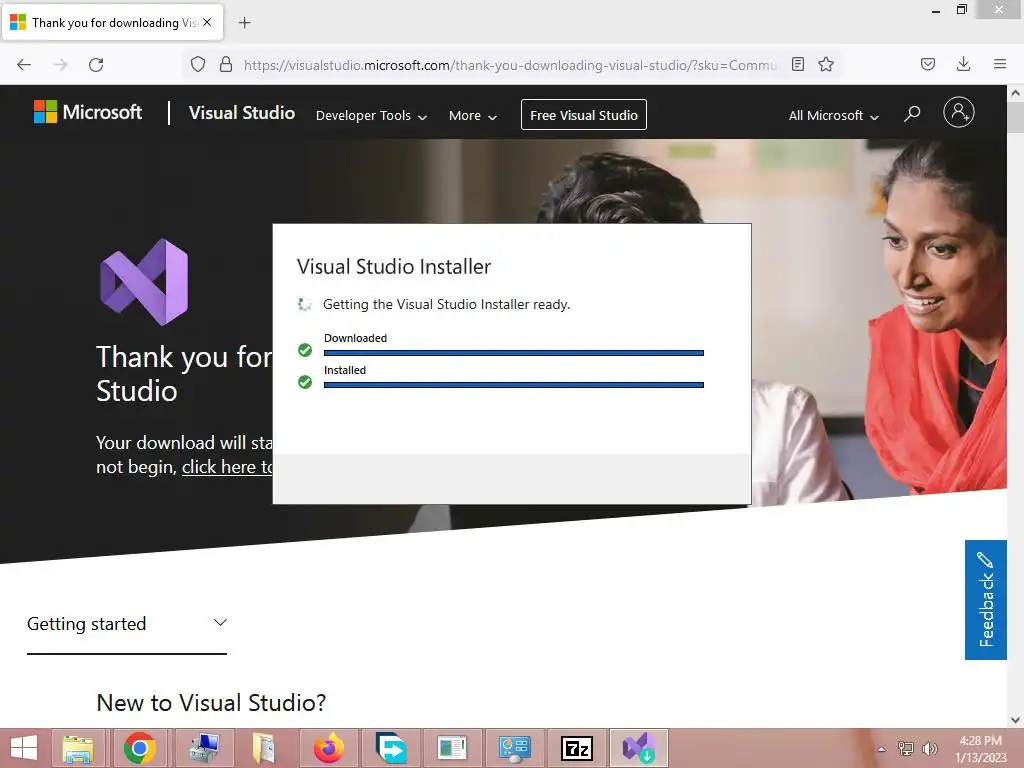Click the Installed progress bar
Viewport: 1024px width, 768px height.
click(x=513, y=385)
